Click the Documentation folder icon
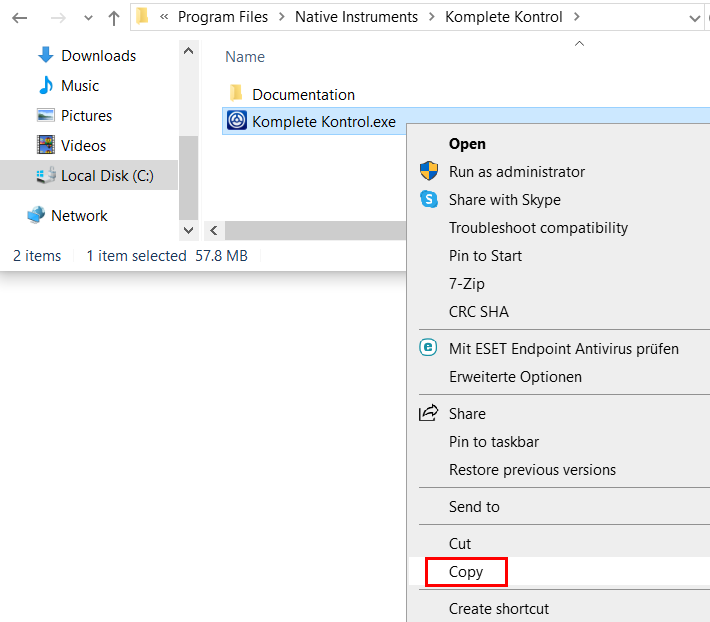 (x=236, y=93)
